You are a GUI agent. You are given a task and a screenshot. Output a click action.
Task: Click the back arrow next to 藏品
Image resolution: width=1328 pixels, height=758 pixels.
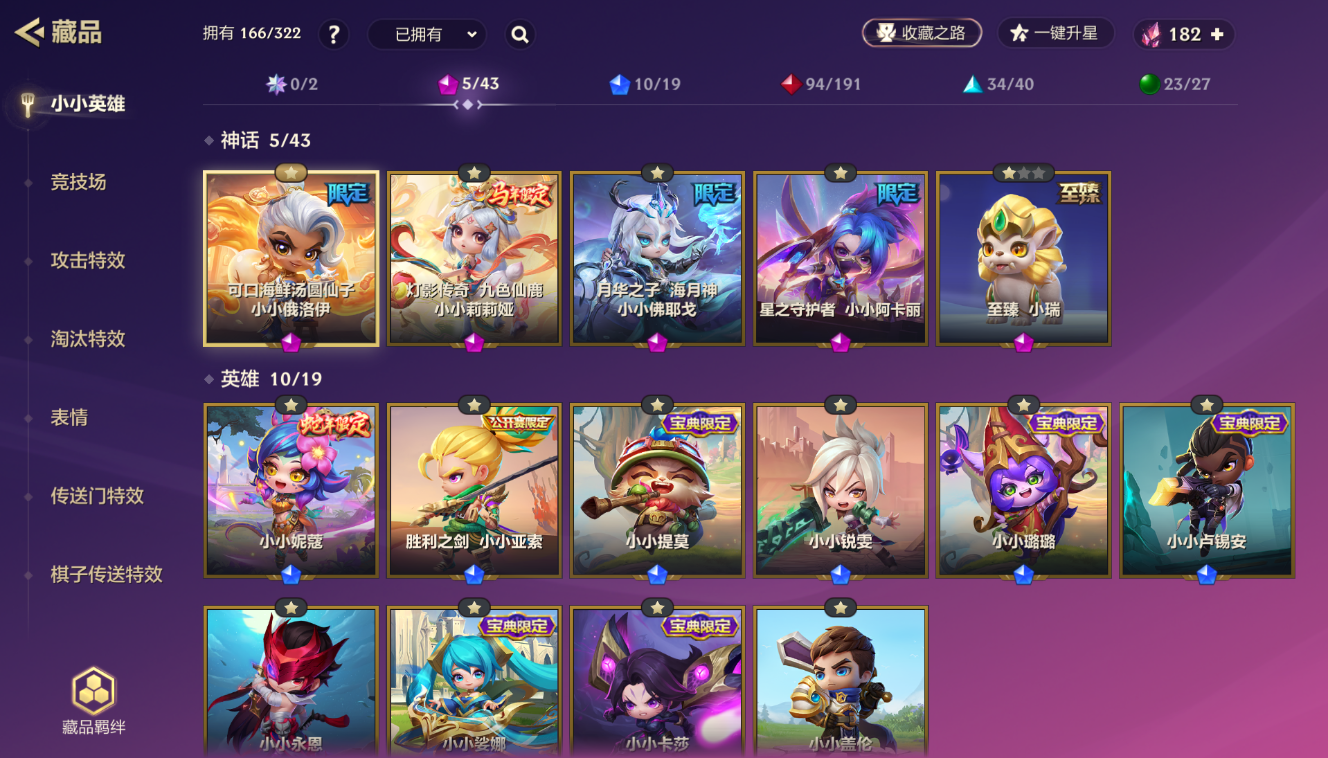pos(27,32)
